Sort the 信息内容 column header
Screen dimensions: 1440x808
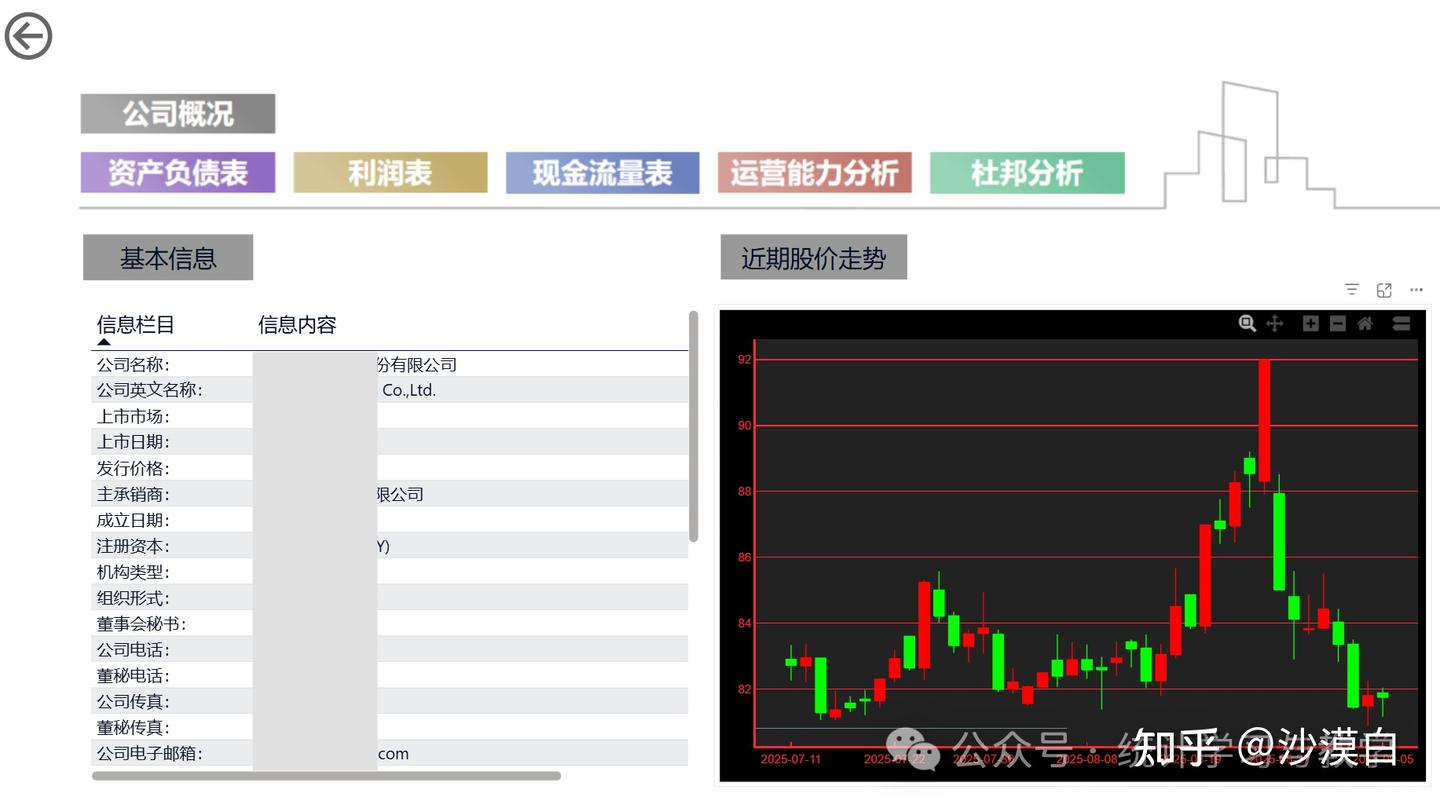tap(297, 324)
